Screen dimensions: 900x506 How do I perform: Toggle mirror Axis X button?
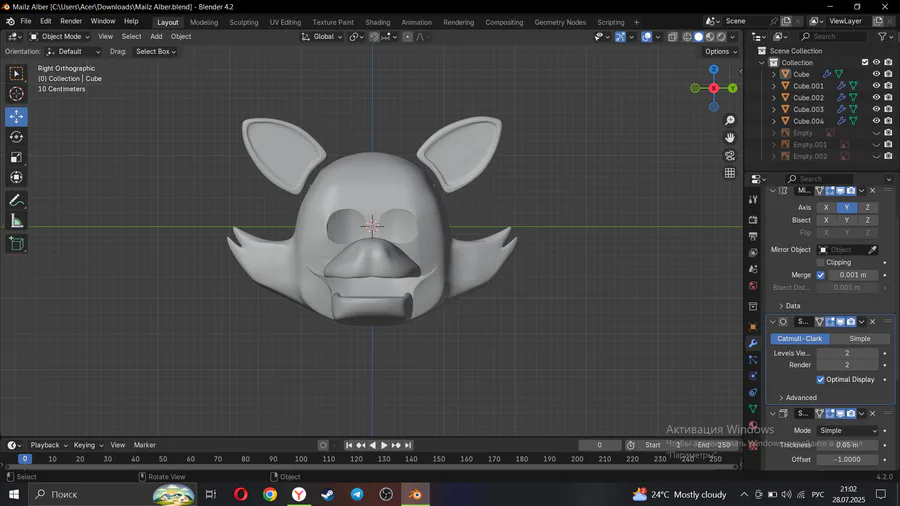click(x=826, y=208)
